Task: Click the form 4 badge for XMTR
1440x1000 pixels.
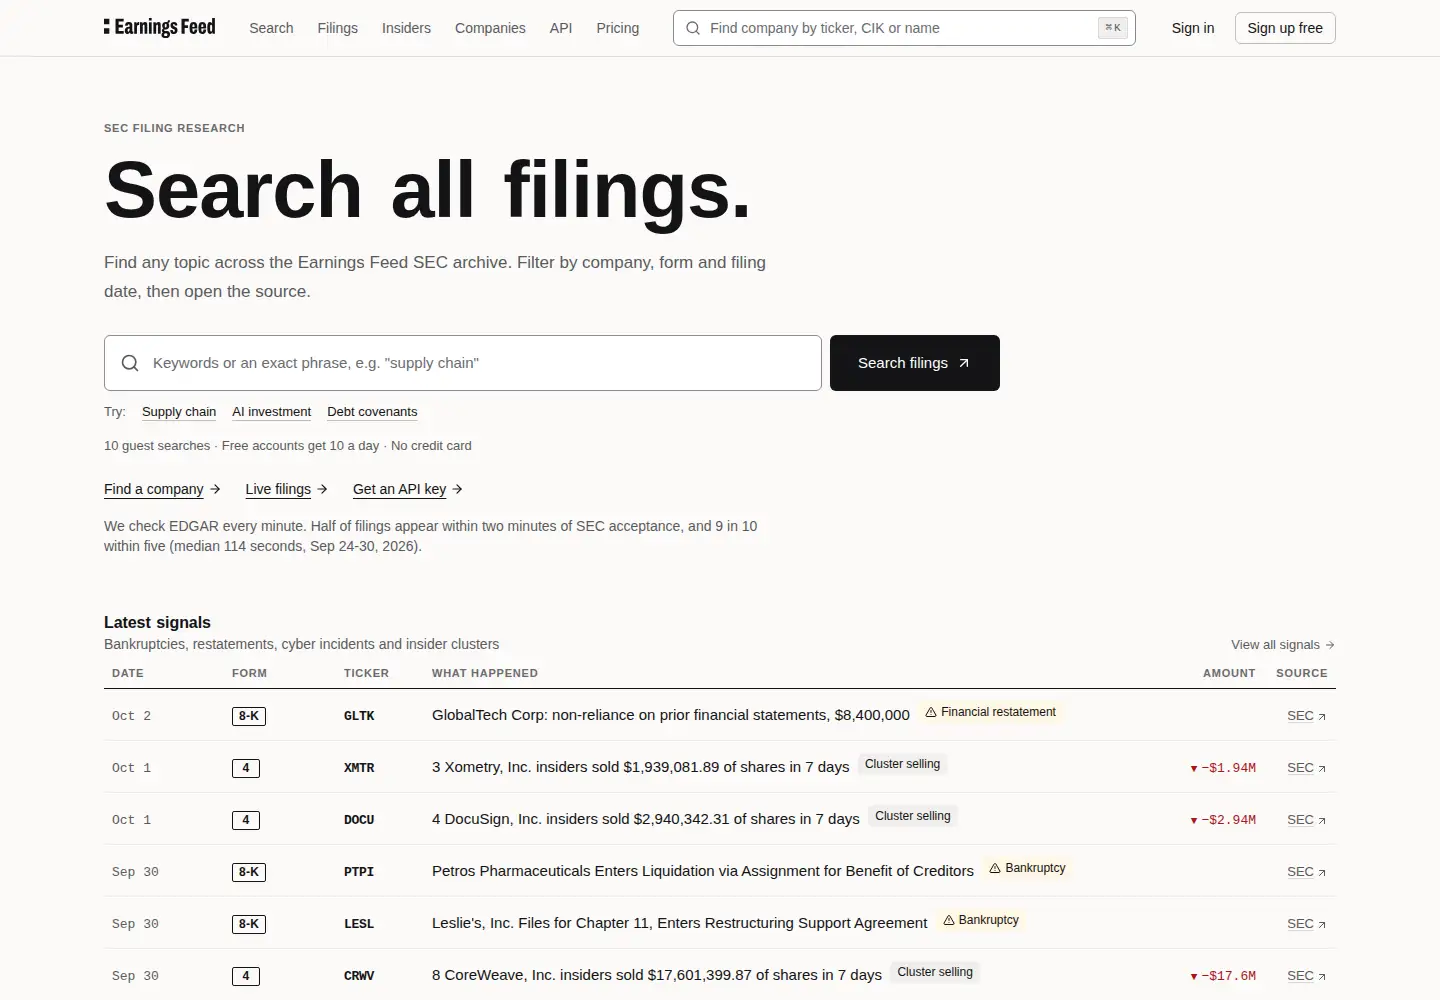Action: (x=246, y=768)
